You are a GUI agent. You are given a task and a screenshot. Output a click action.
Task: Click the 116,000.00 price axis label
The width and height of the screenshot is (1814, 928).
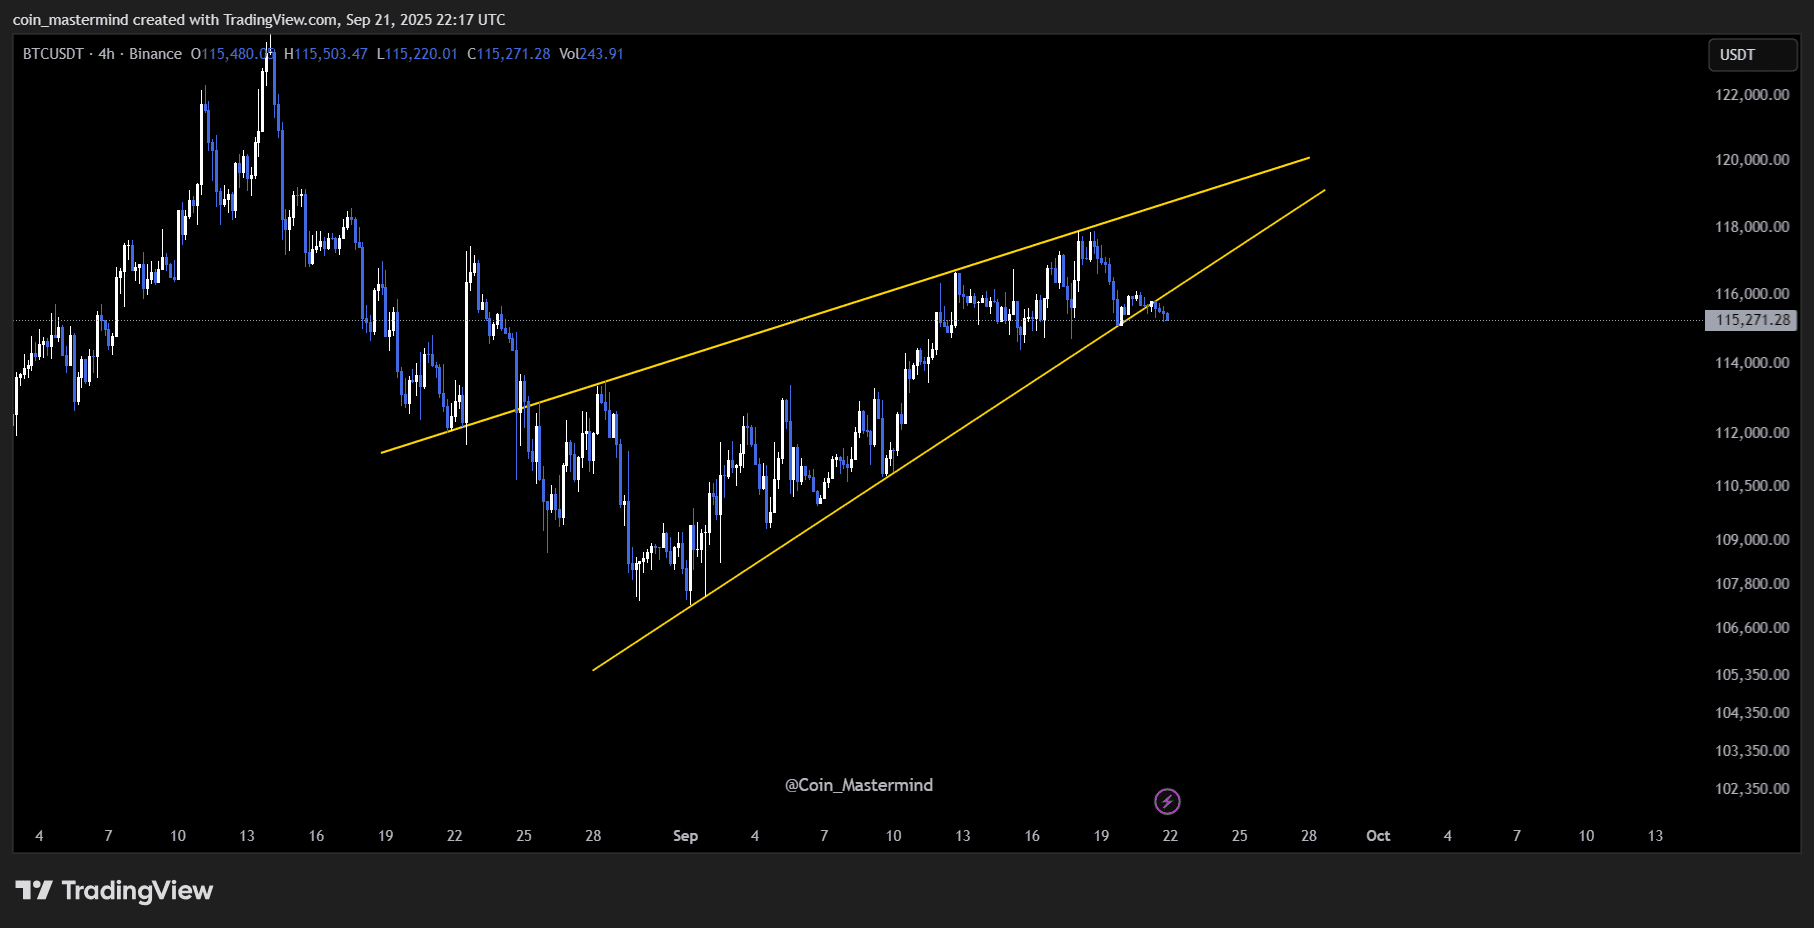pos(1752,294)
